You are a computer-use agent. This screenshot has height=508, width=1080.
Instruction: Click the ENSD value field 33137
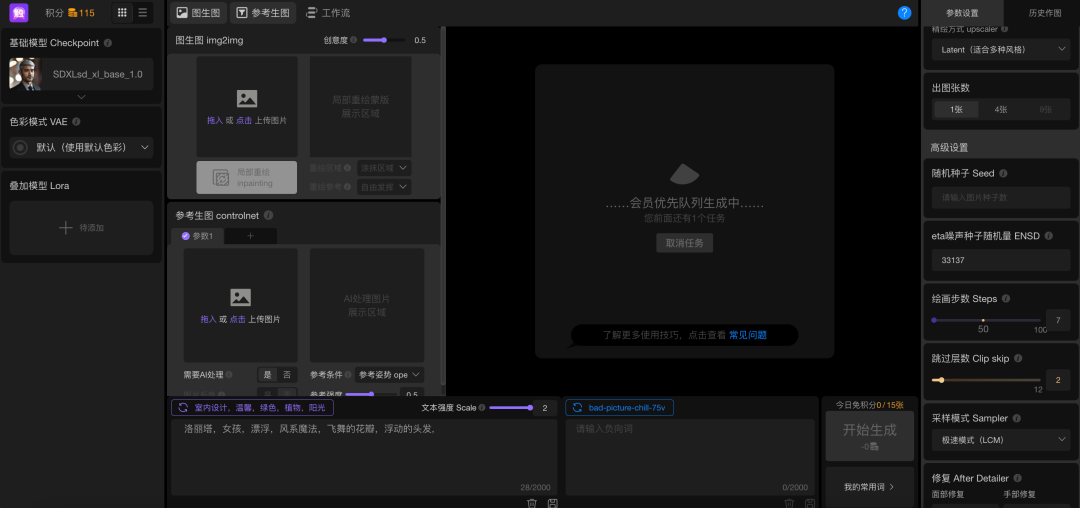(x=1000, y=260)
